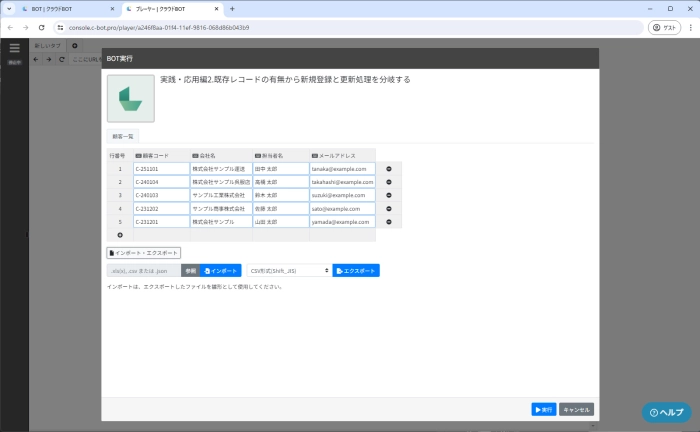
Task: Delete row 3 using its minus icon
Action: (x=388, y=195)
